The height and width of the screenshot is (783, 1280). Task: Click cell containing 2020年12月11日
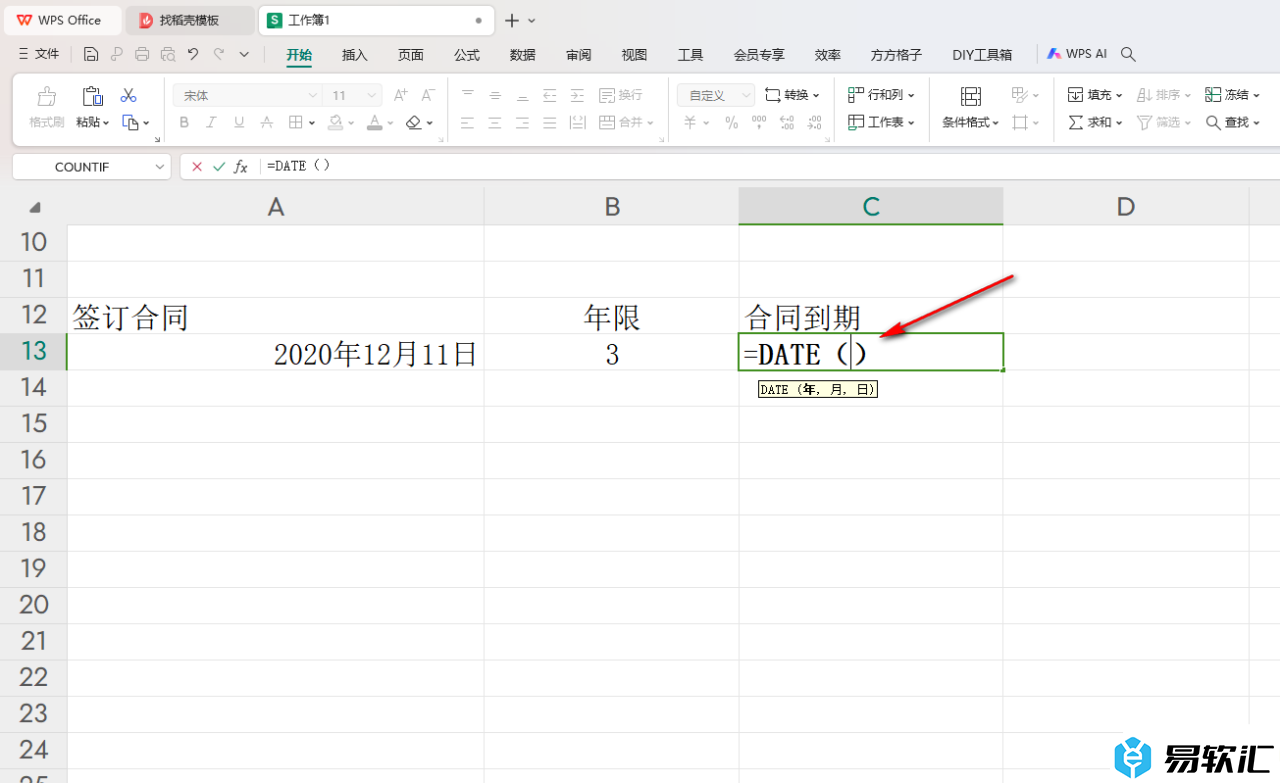point(275,353)
